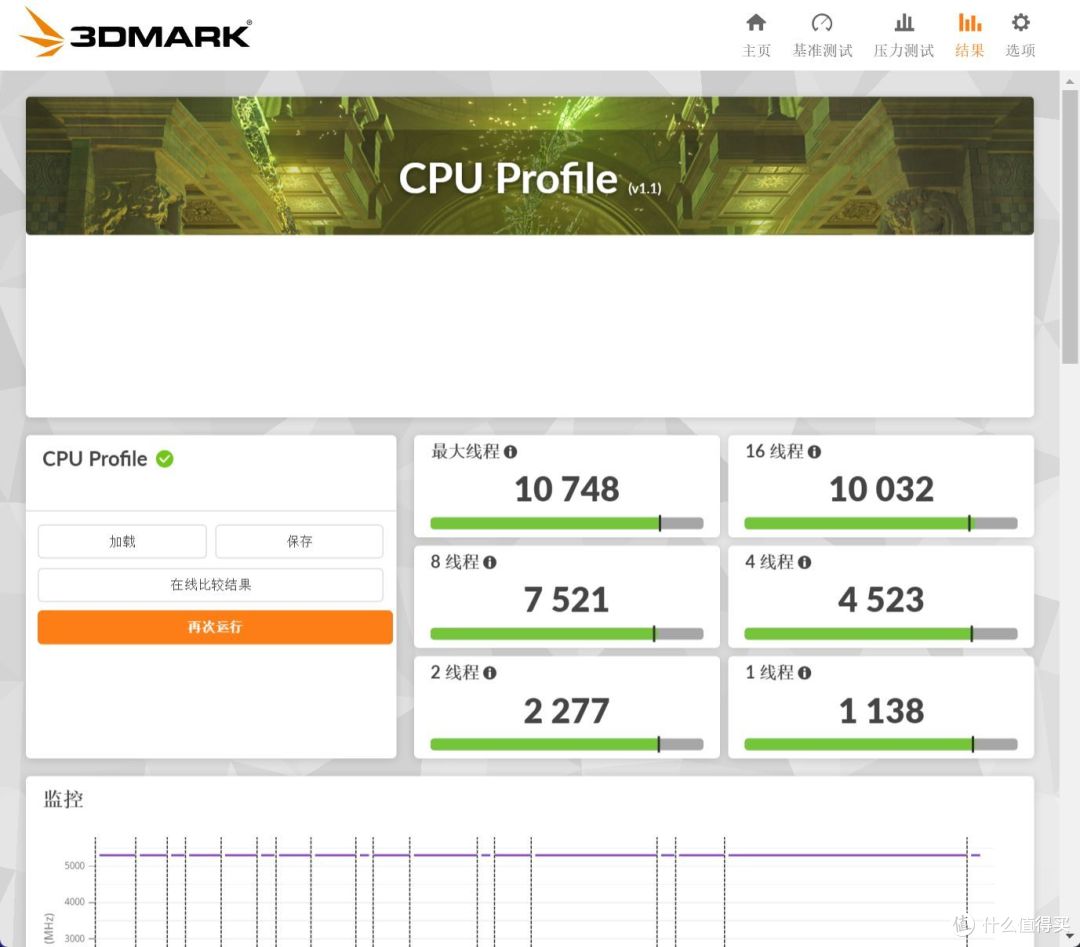Viewport: 1080px width, 947px height.
Task: Click the 保存 button
Action: pyautogui.click(x=299, y=541)
